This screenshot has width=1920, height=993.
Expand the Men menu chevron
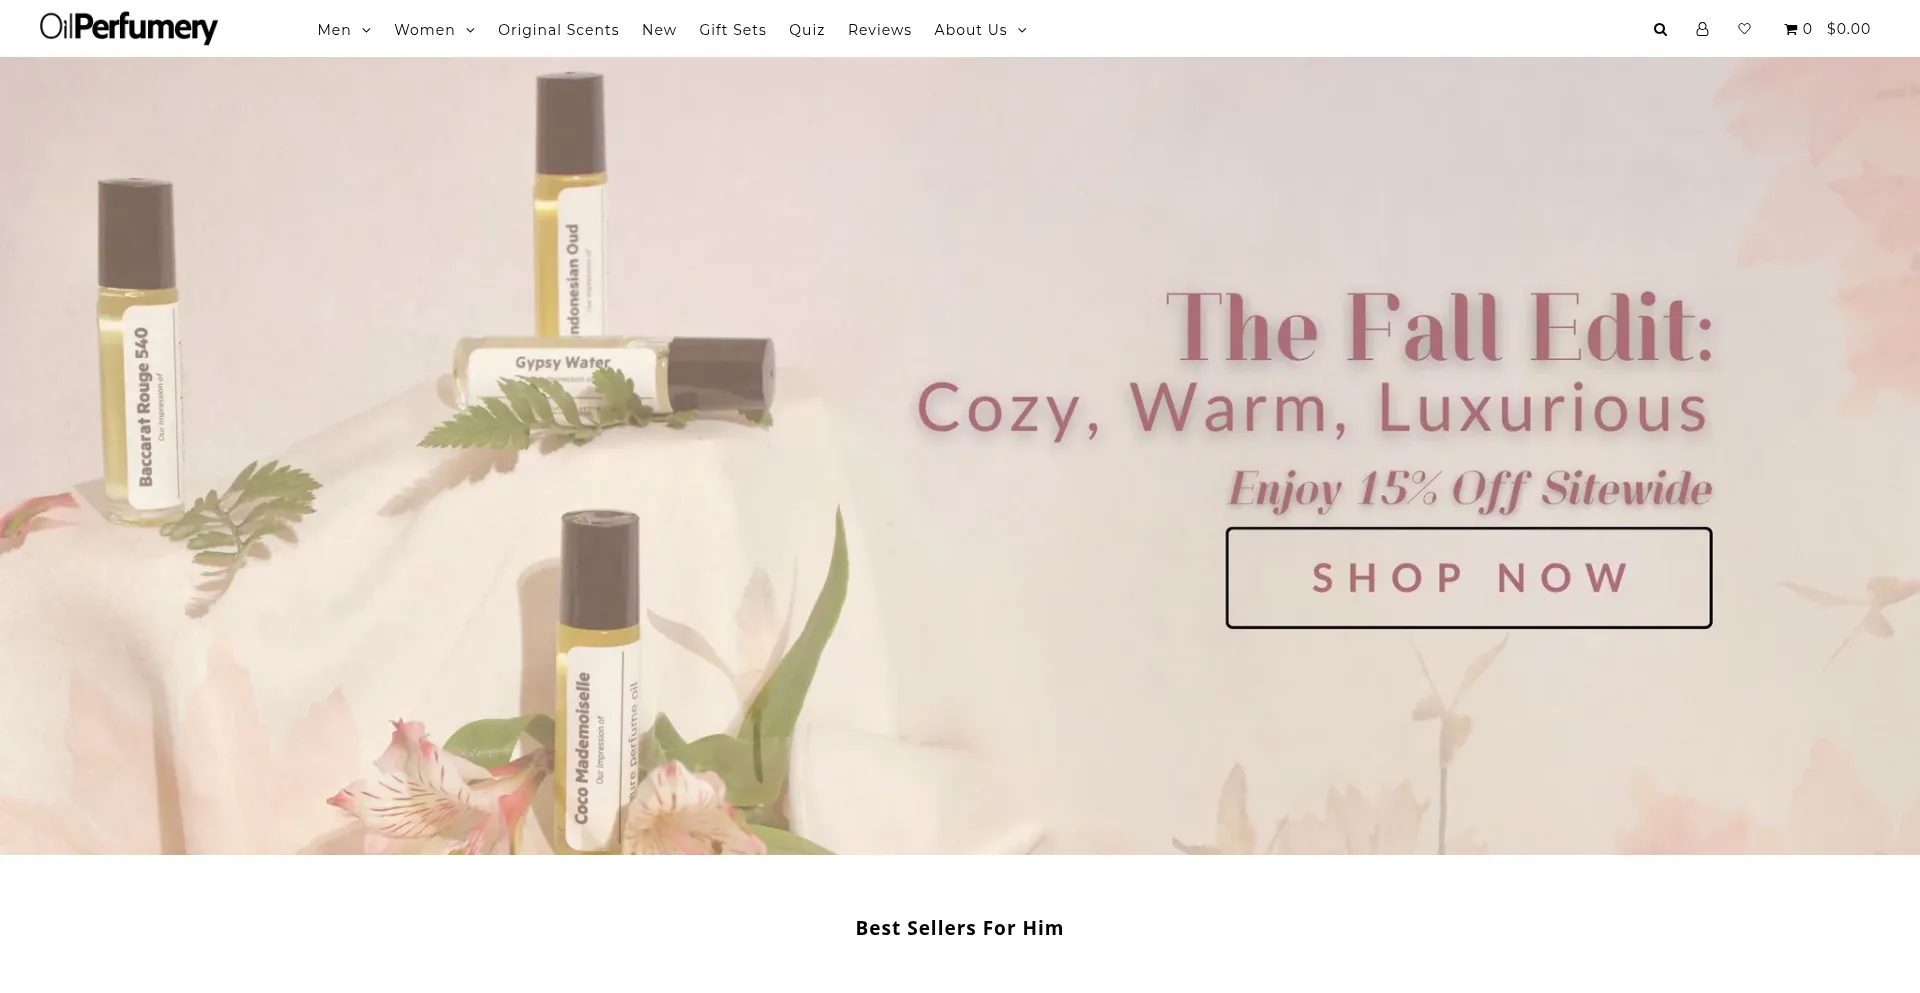(x=366, y=31)
